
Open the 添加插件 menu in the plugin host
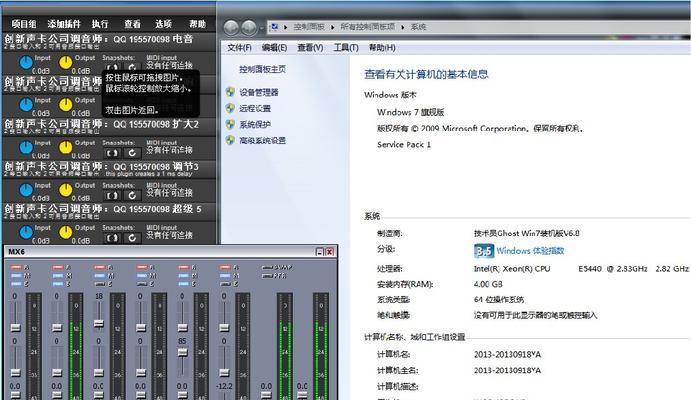click(x=64, y=24)
